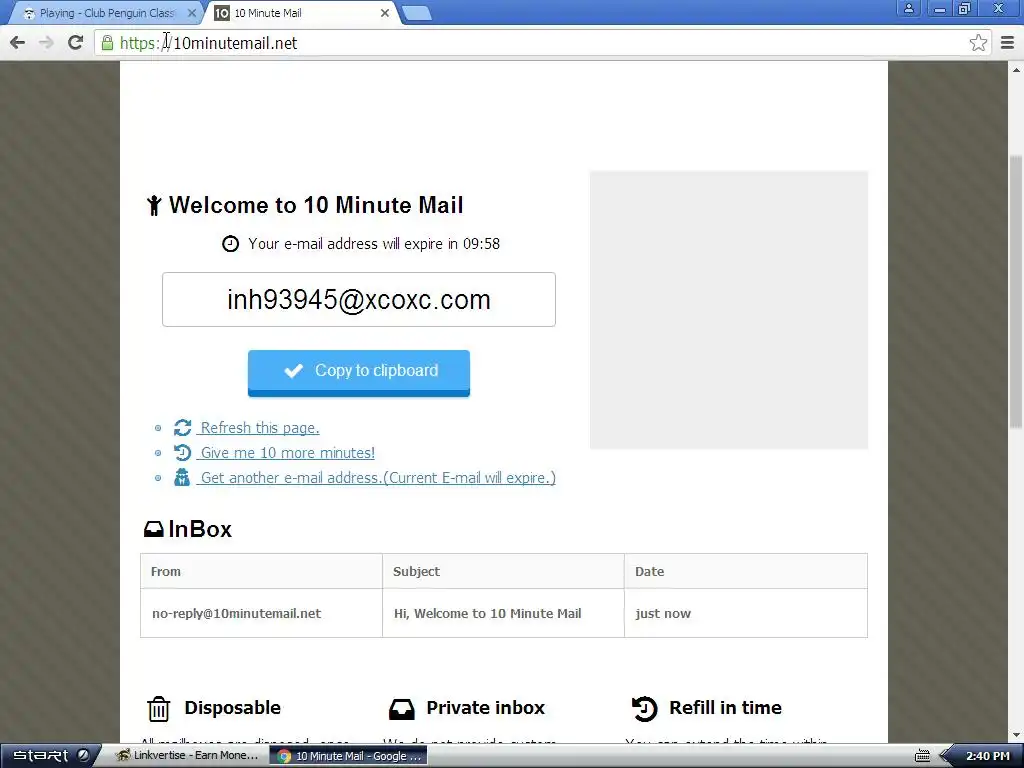This screenshot has height=768, width=1024.
Task: Click the scrollbar up arrow
Action: point(1016,69)
